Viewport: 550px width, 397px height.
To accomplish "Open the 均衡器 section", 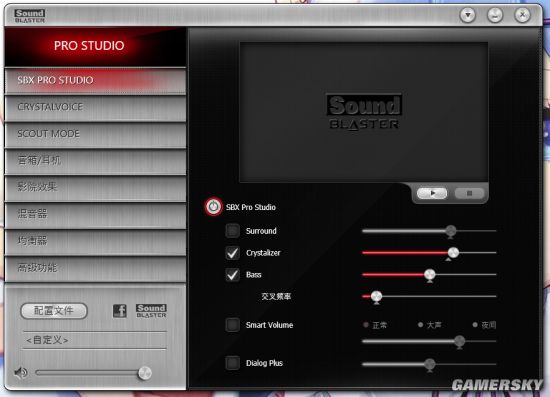I will pyautogui.click(x=95, y=242).
